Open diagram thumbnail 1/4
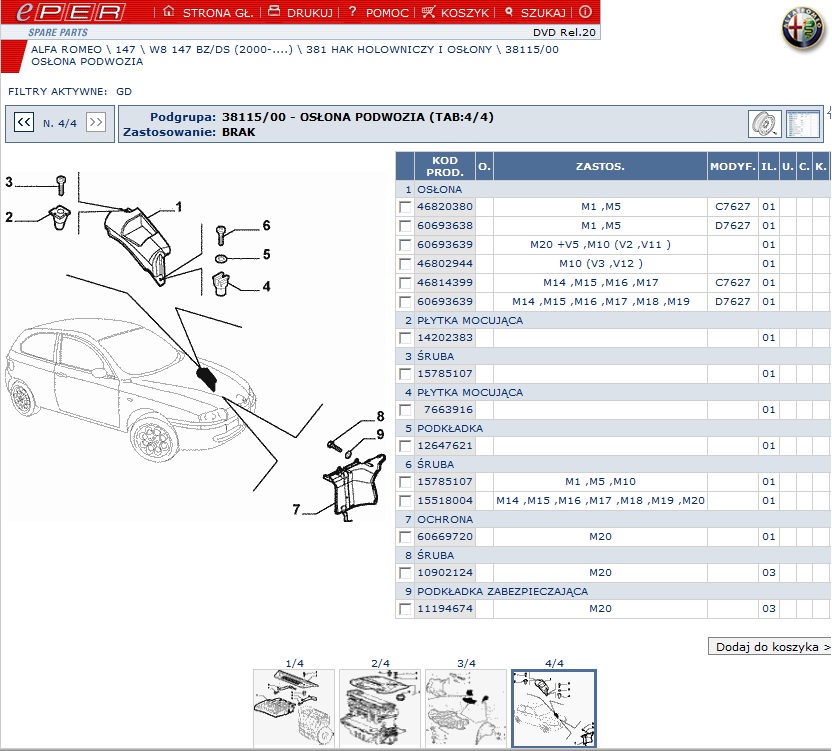The height and width of the screenshot is (751, 832). (x=294, y=709)
